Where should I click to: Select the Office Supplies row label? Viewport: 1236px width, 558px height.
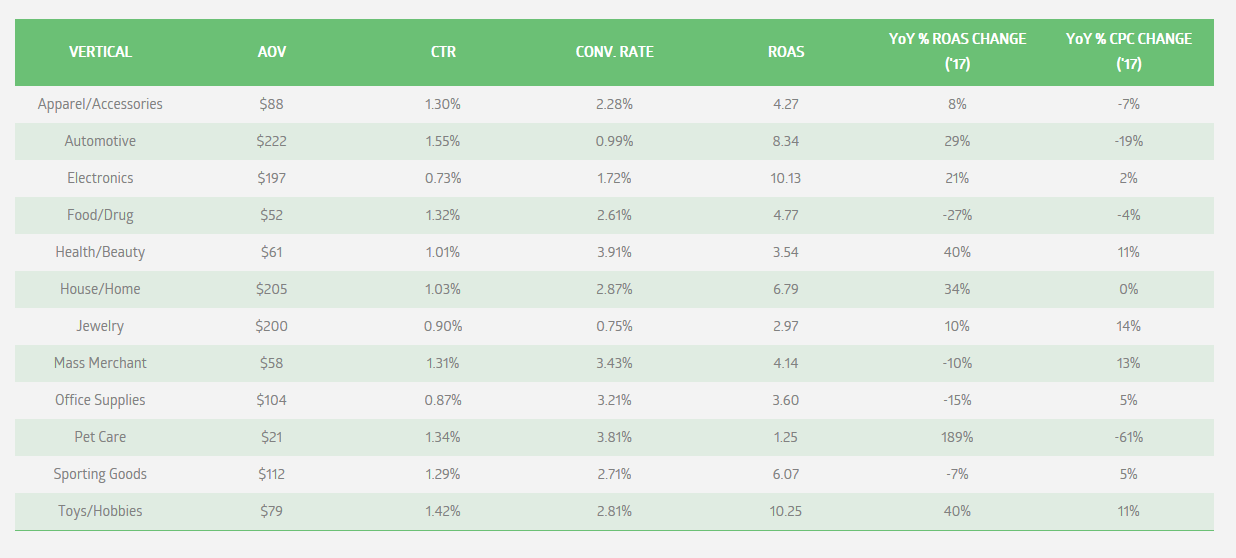pos(100,400)
